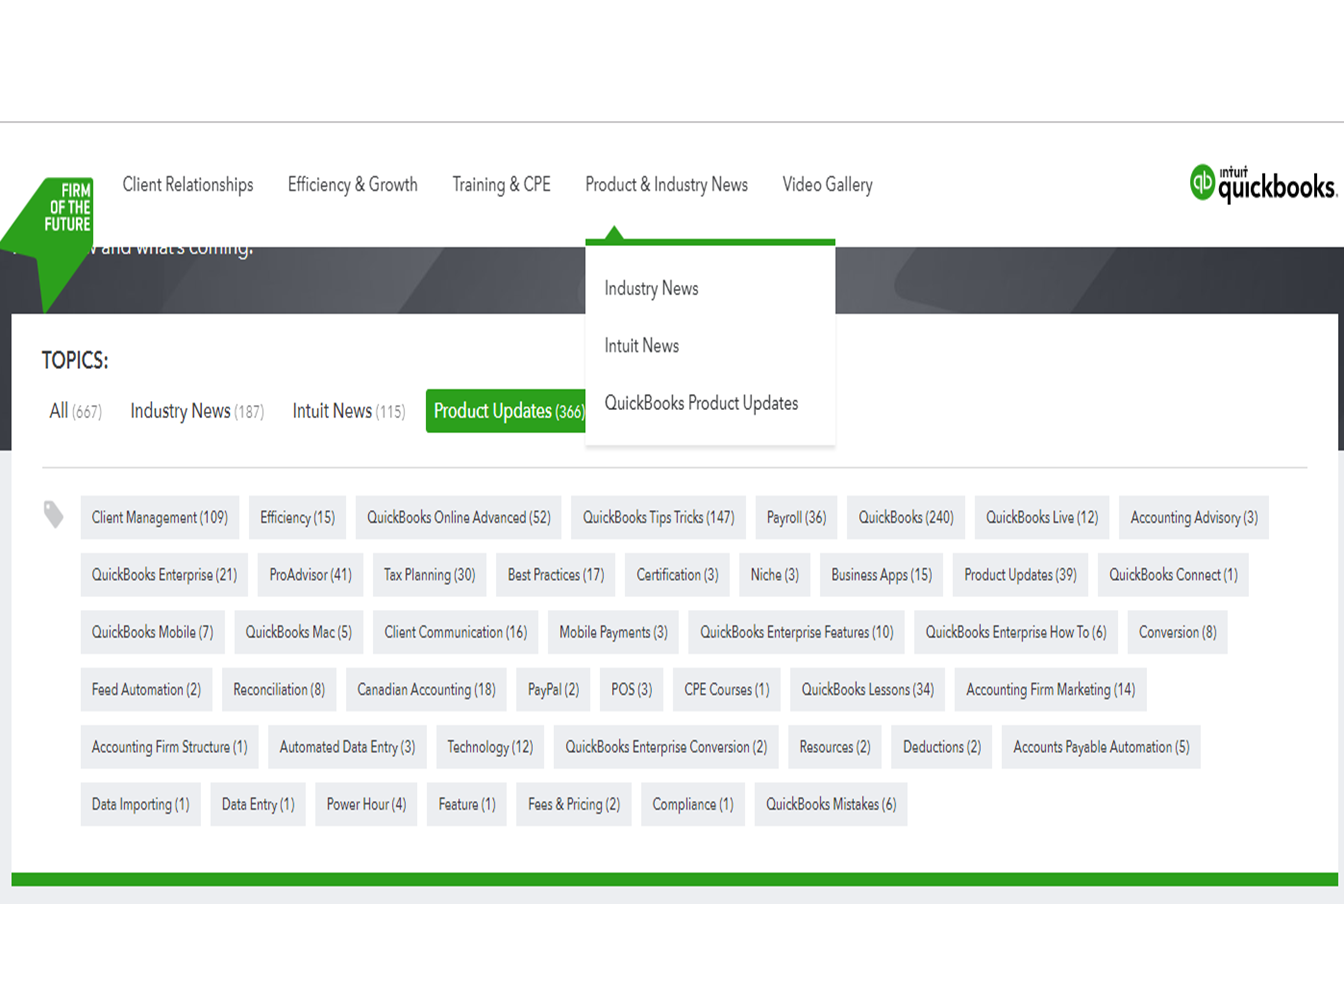The width and height of the screenshot is (1344, 1008).
Task: Select Industry News in dropdown menu
Action: click(x=652, y=289)
